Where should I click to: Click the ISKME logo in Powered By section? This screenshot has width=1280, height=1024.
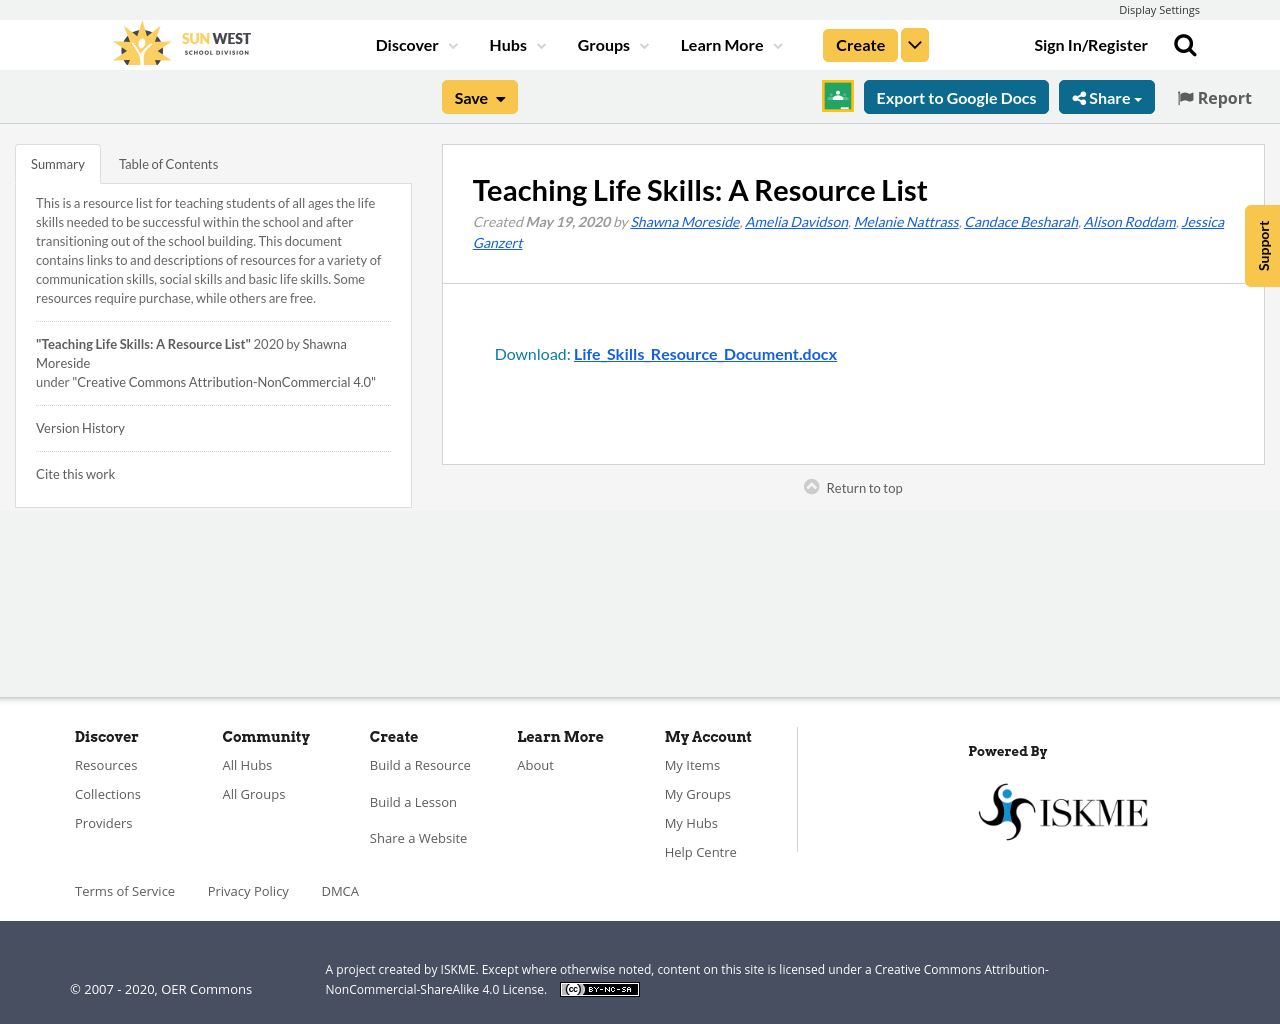click(1063, 811)
